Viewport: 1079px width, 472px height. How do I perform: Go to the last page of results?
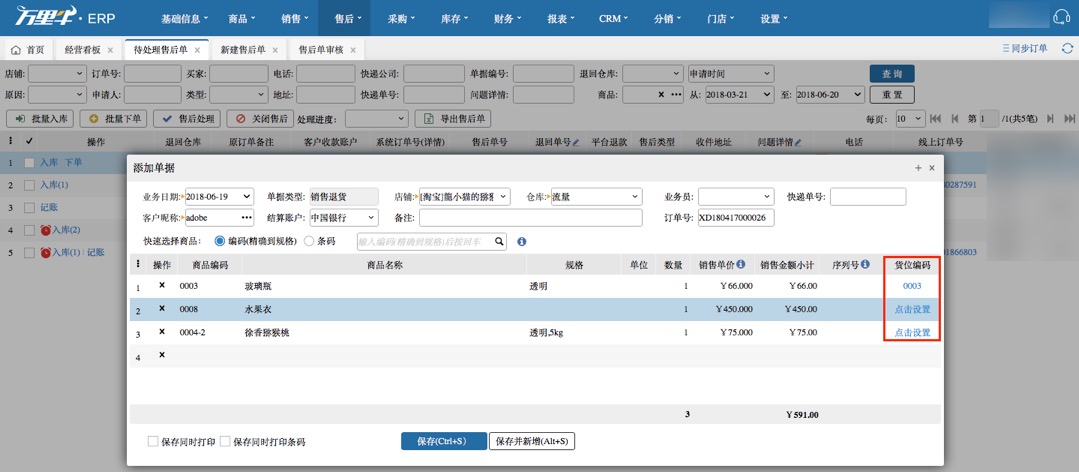coord(1069,118)
